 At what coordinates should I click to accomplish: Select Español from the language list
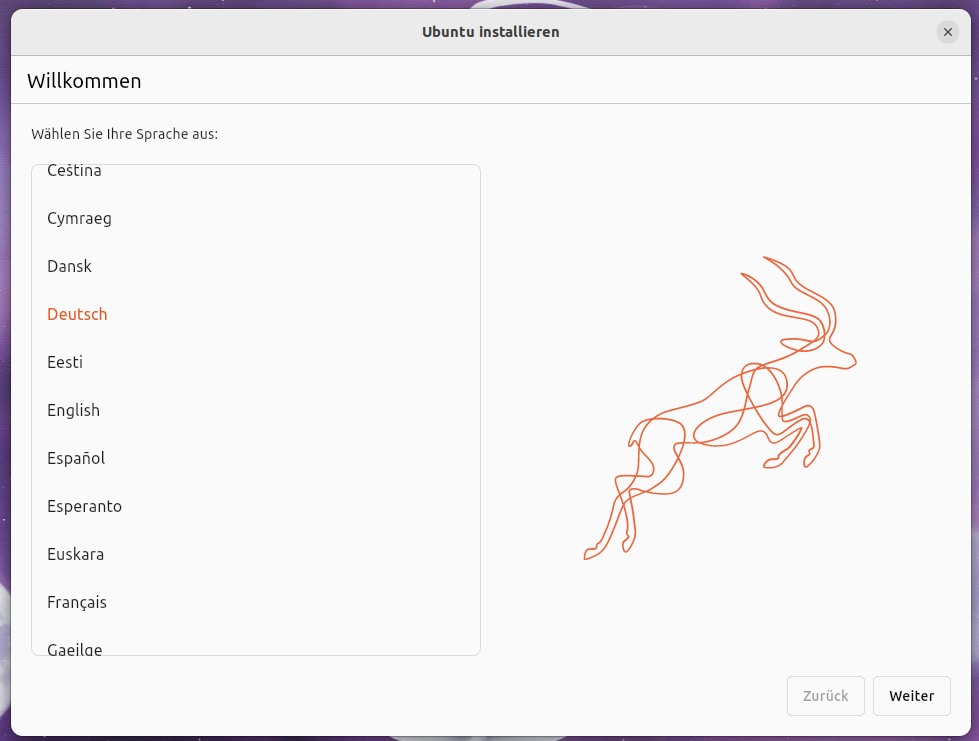click(x=76, y=458)
